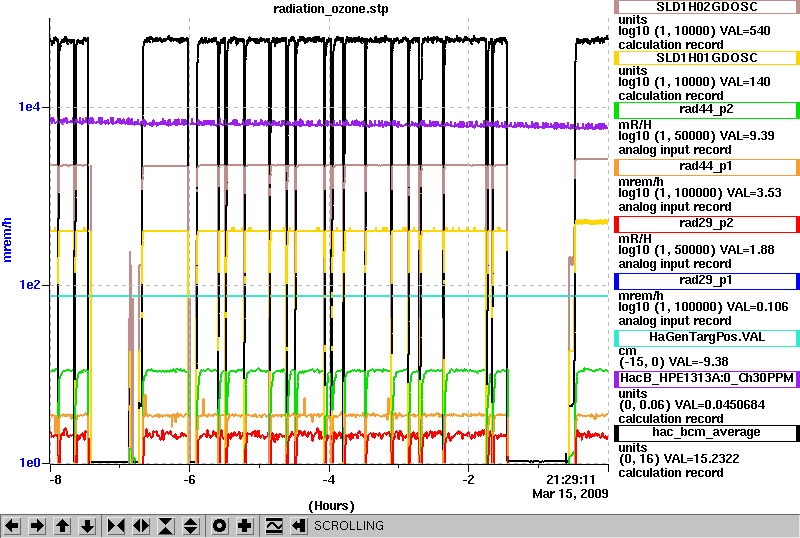Select the SLD1H02GDOSC curve legend label

(x=707, y=7)
